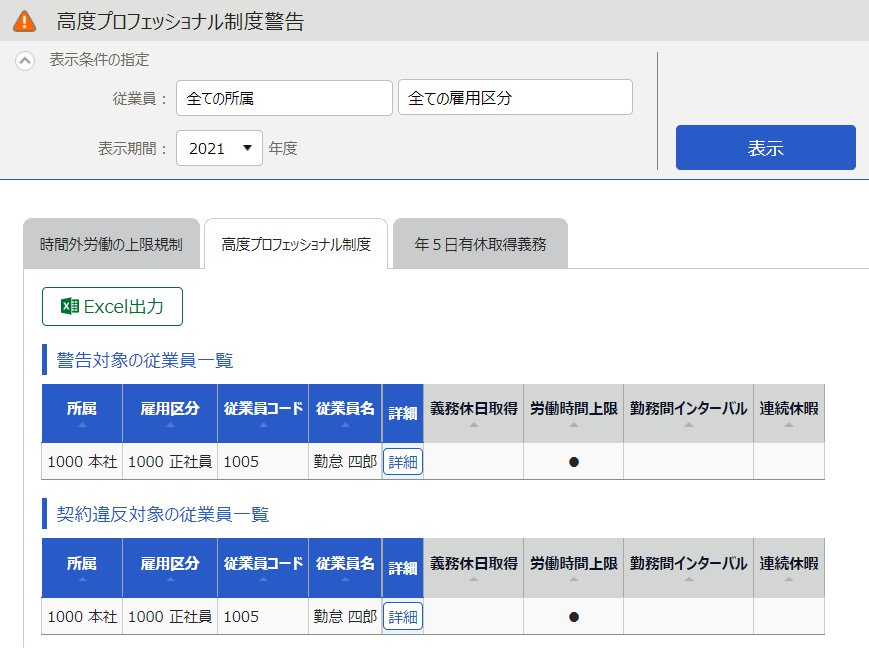Open the 表示期間 year dropdown showing 2021

tap(218, 147)
